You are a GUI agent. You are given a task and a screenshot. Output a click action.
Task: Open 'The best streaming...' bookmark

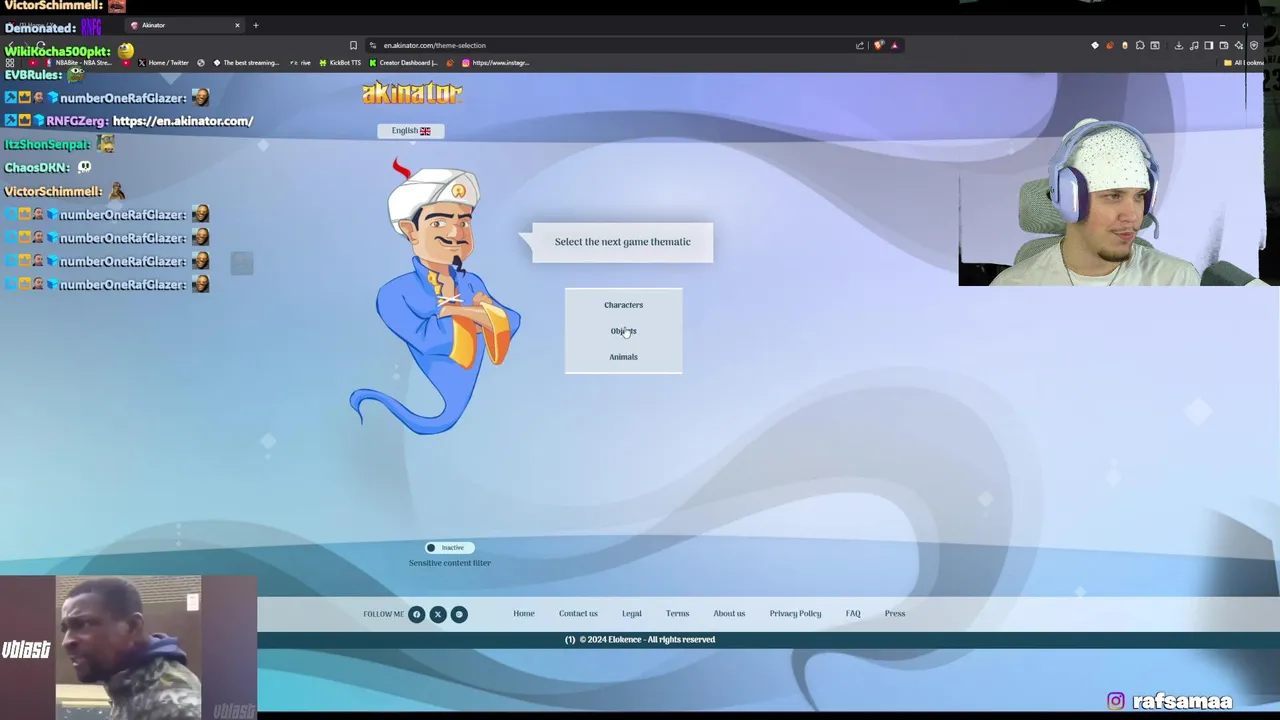pyautogui.click(x=246, y=63)
